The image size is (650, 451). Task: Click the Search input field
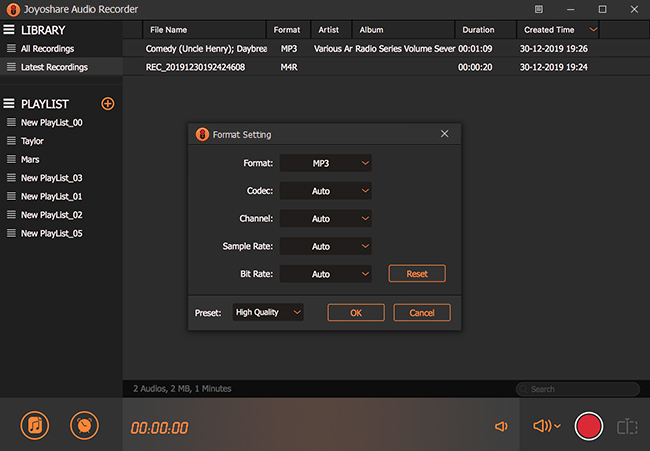click(580, 389)
